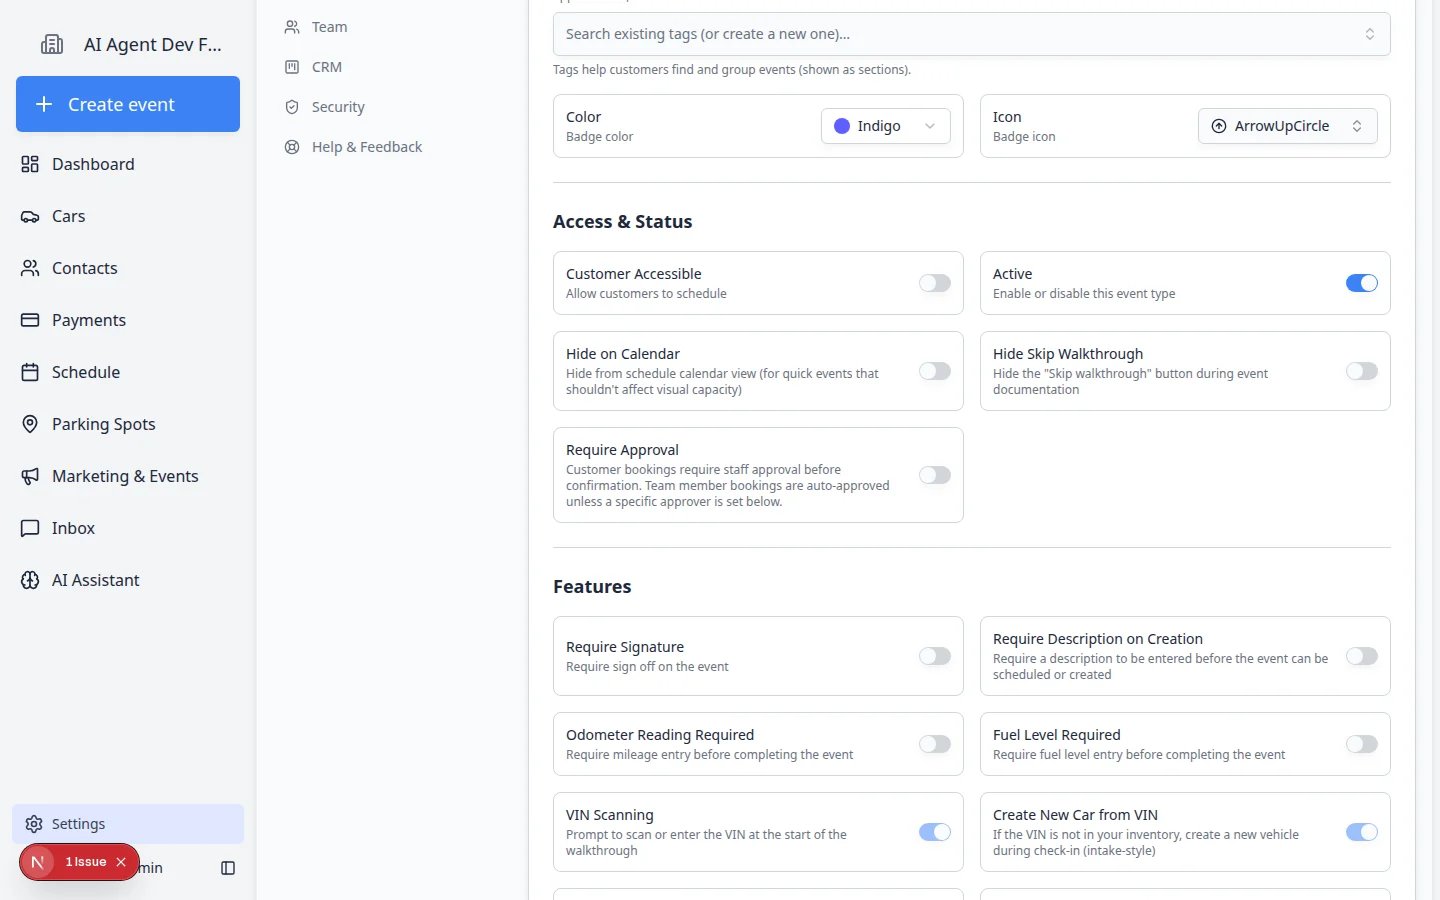Click the Team people icon
The image size is (1440, 900).
coord(292,27)
